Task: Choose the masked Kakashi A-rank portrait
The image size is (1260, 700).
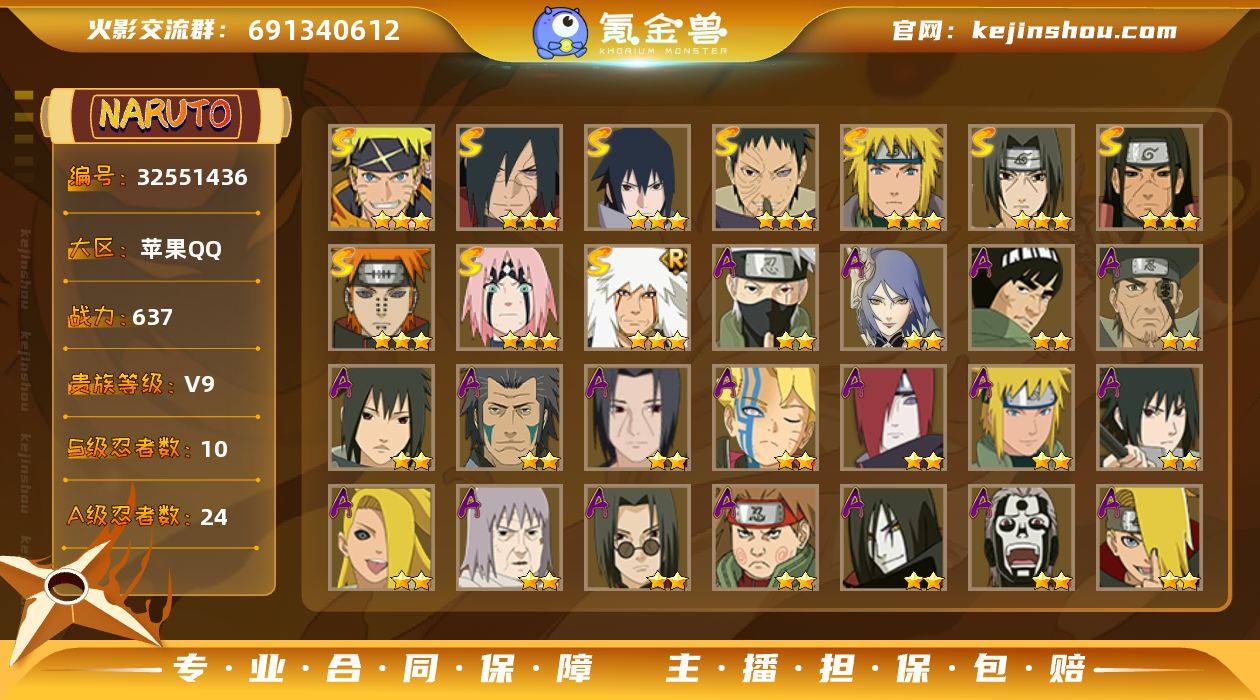Action: (766, 298)
